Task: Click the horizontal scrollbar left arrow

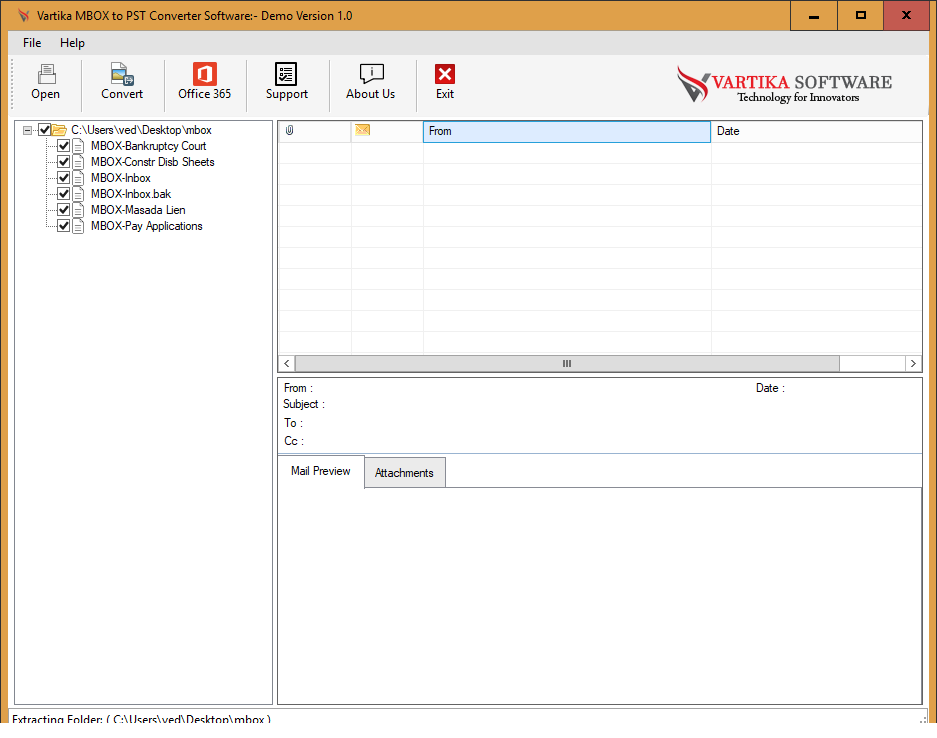Action: tap(287, 363)
